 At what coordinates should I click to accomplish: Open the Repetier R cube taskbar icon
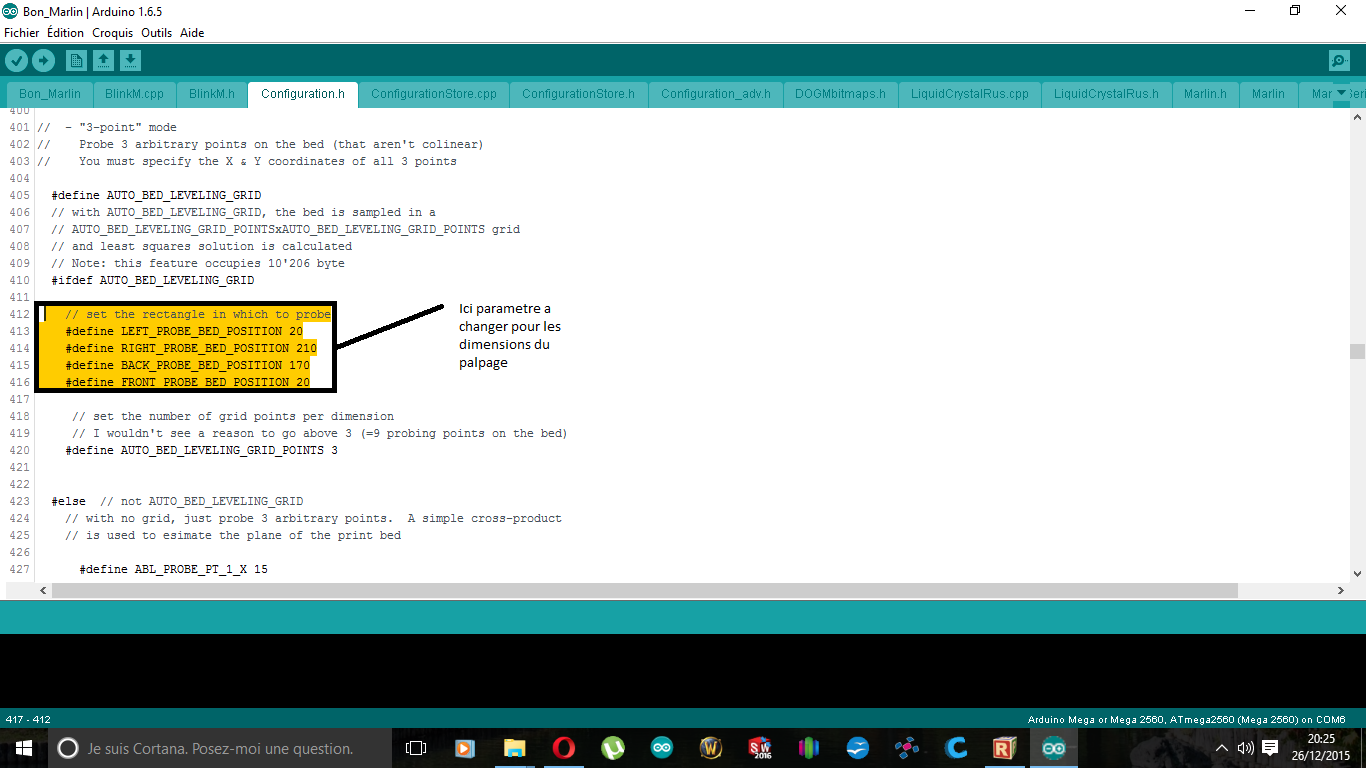pyautogui.click(x=1005, y=748)
